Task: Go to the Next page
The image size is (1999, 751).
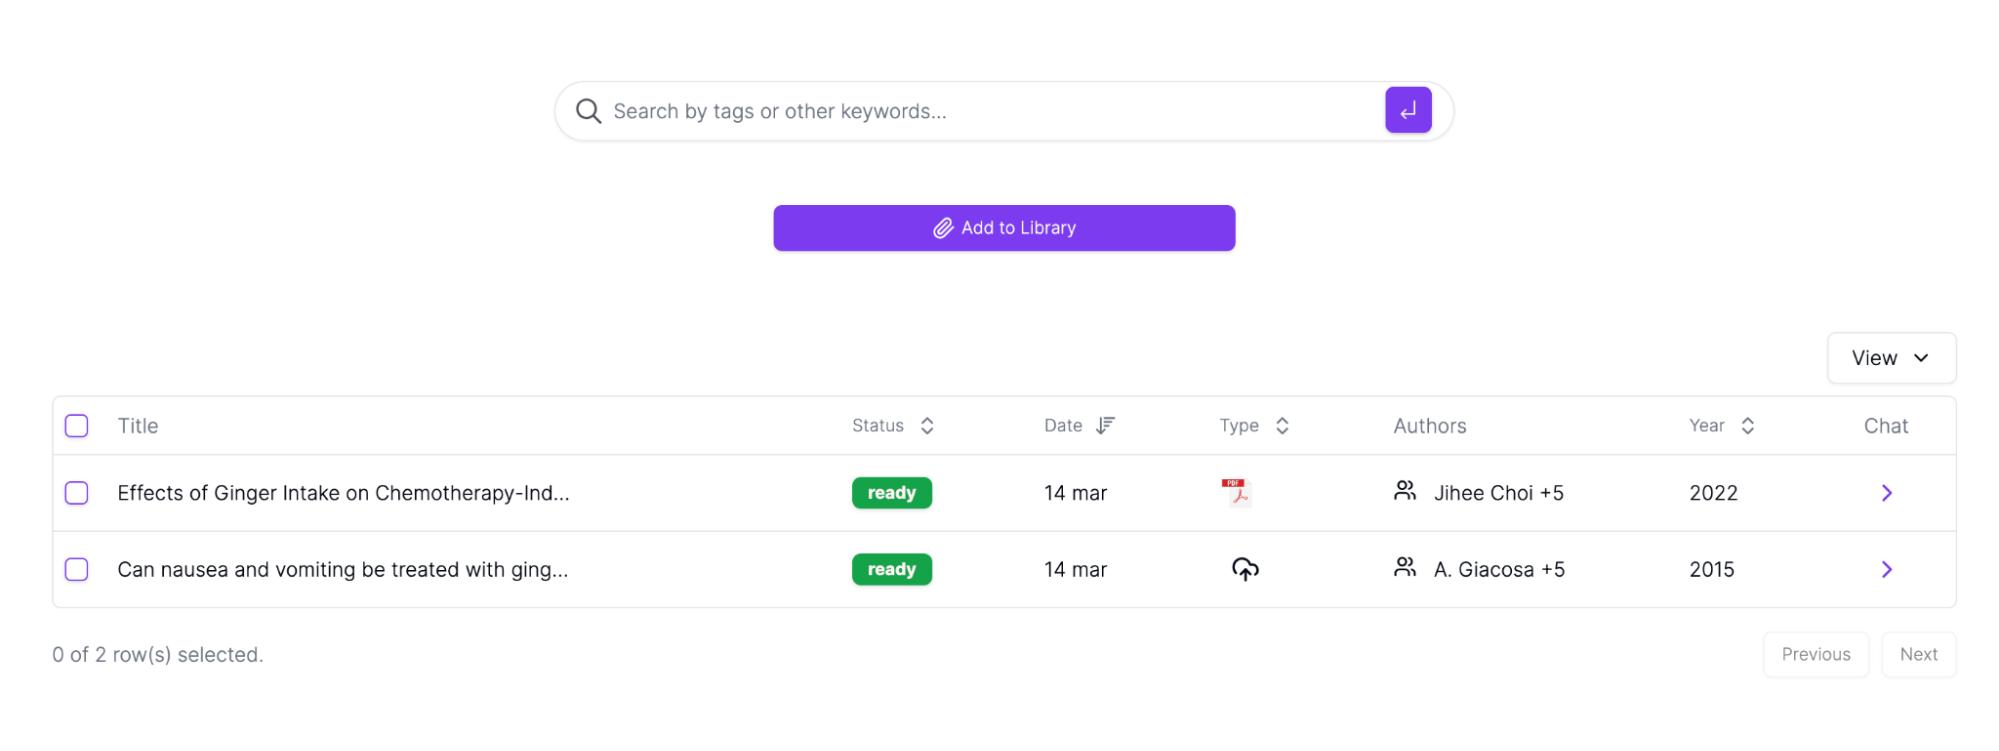Action: pos(1918,654)
